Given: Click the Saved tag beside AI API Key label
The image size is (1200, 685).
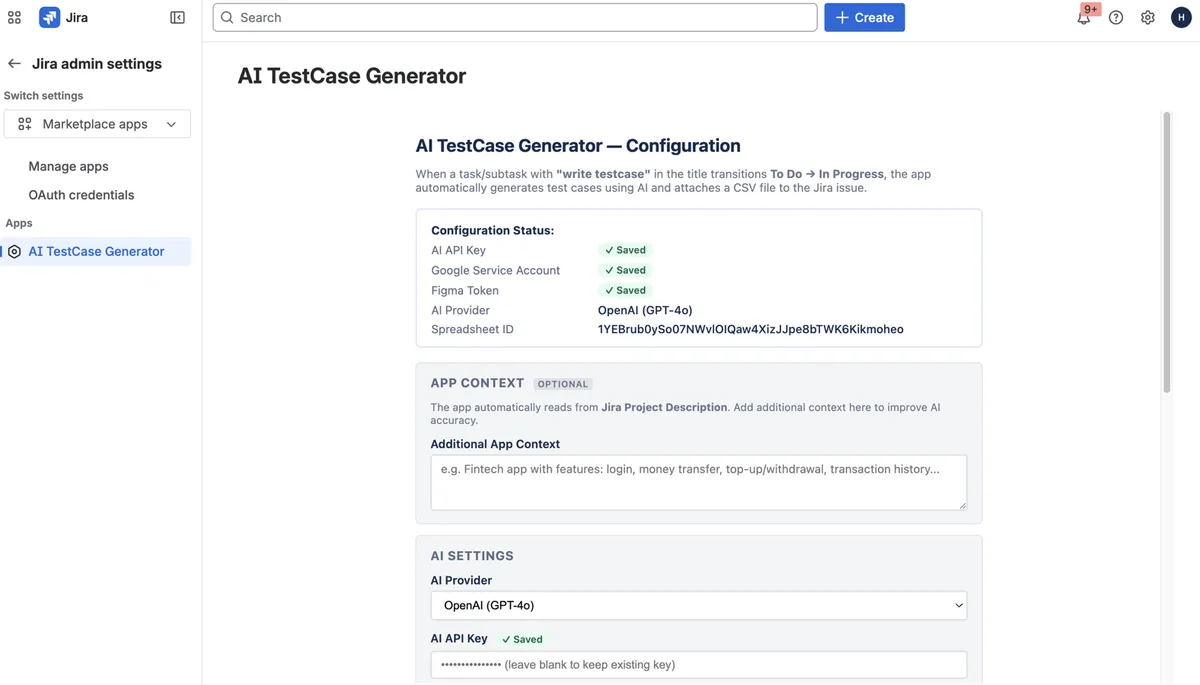Looking at the screenshot, I should coord(522,639).
